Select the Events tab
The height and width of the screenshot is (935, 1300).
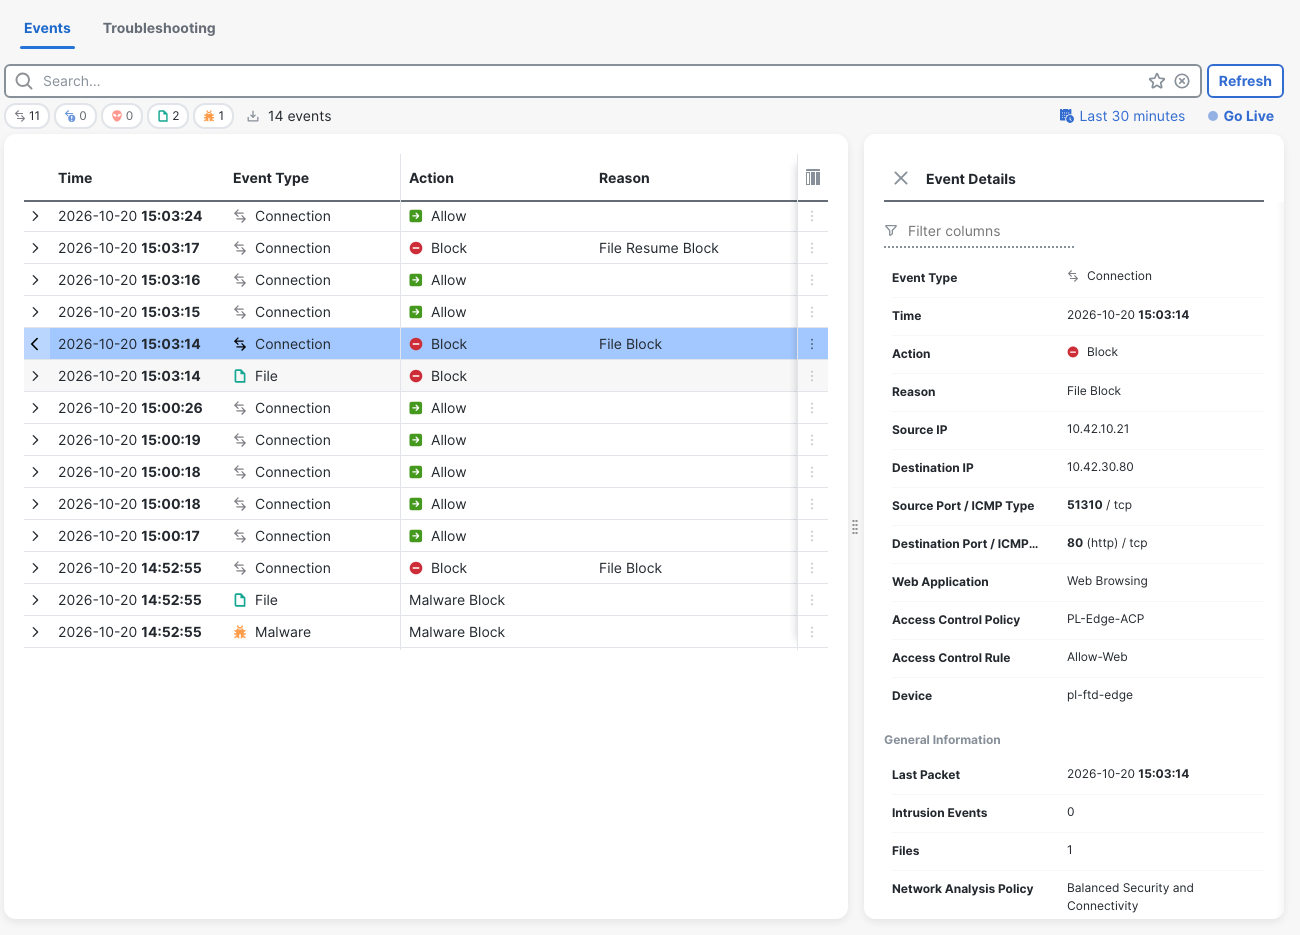tap(47, 28)
